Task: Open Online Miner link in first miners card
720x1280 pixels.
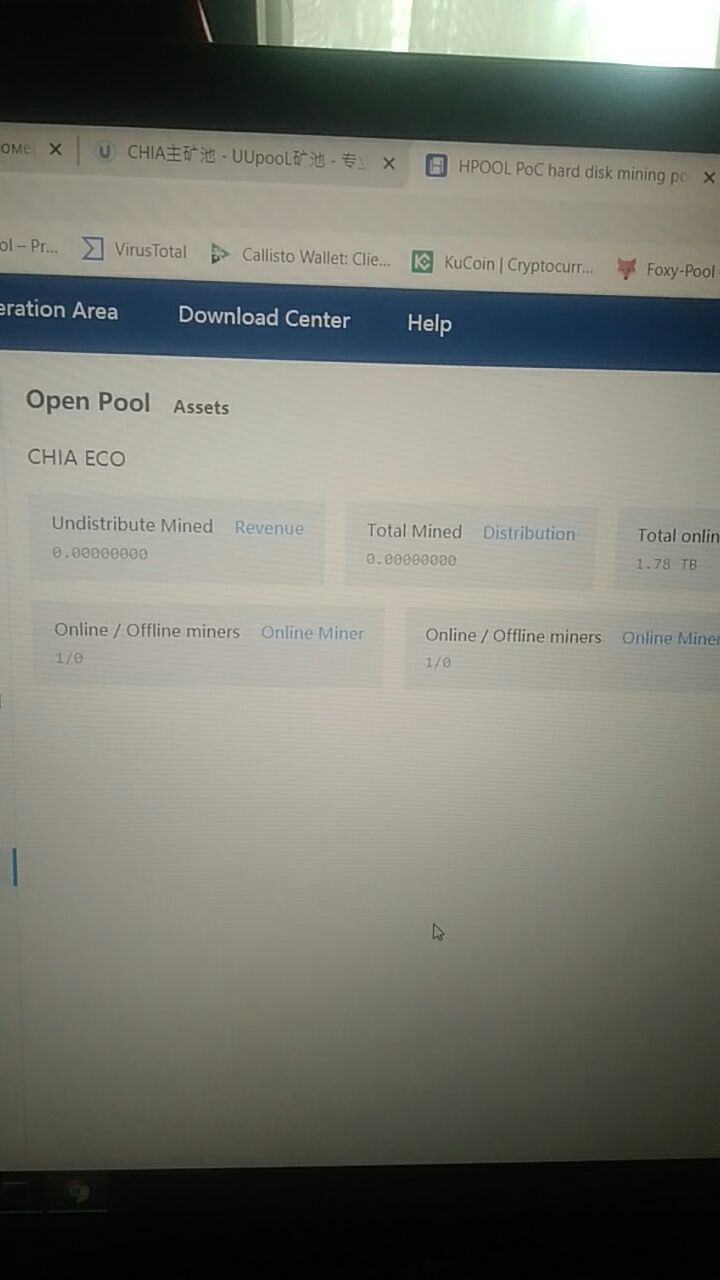Action: pos(312,632)
